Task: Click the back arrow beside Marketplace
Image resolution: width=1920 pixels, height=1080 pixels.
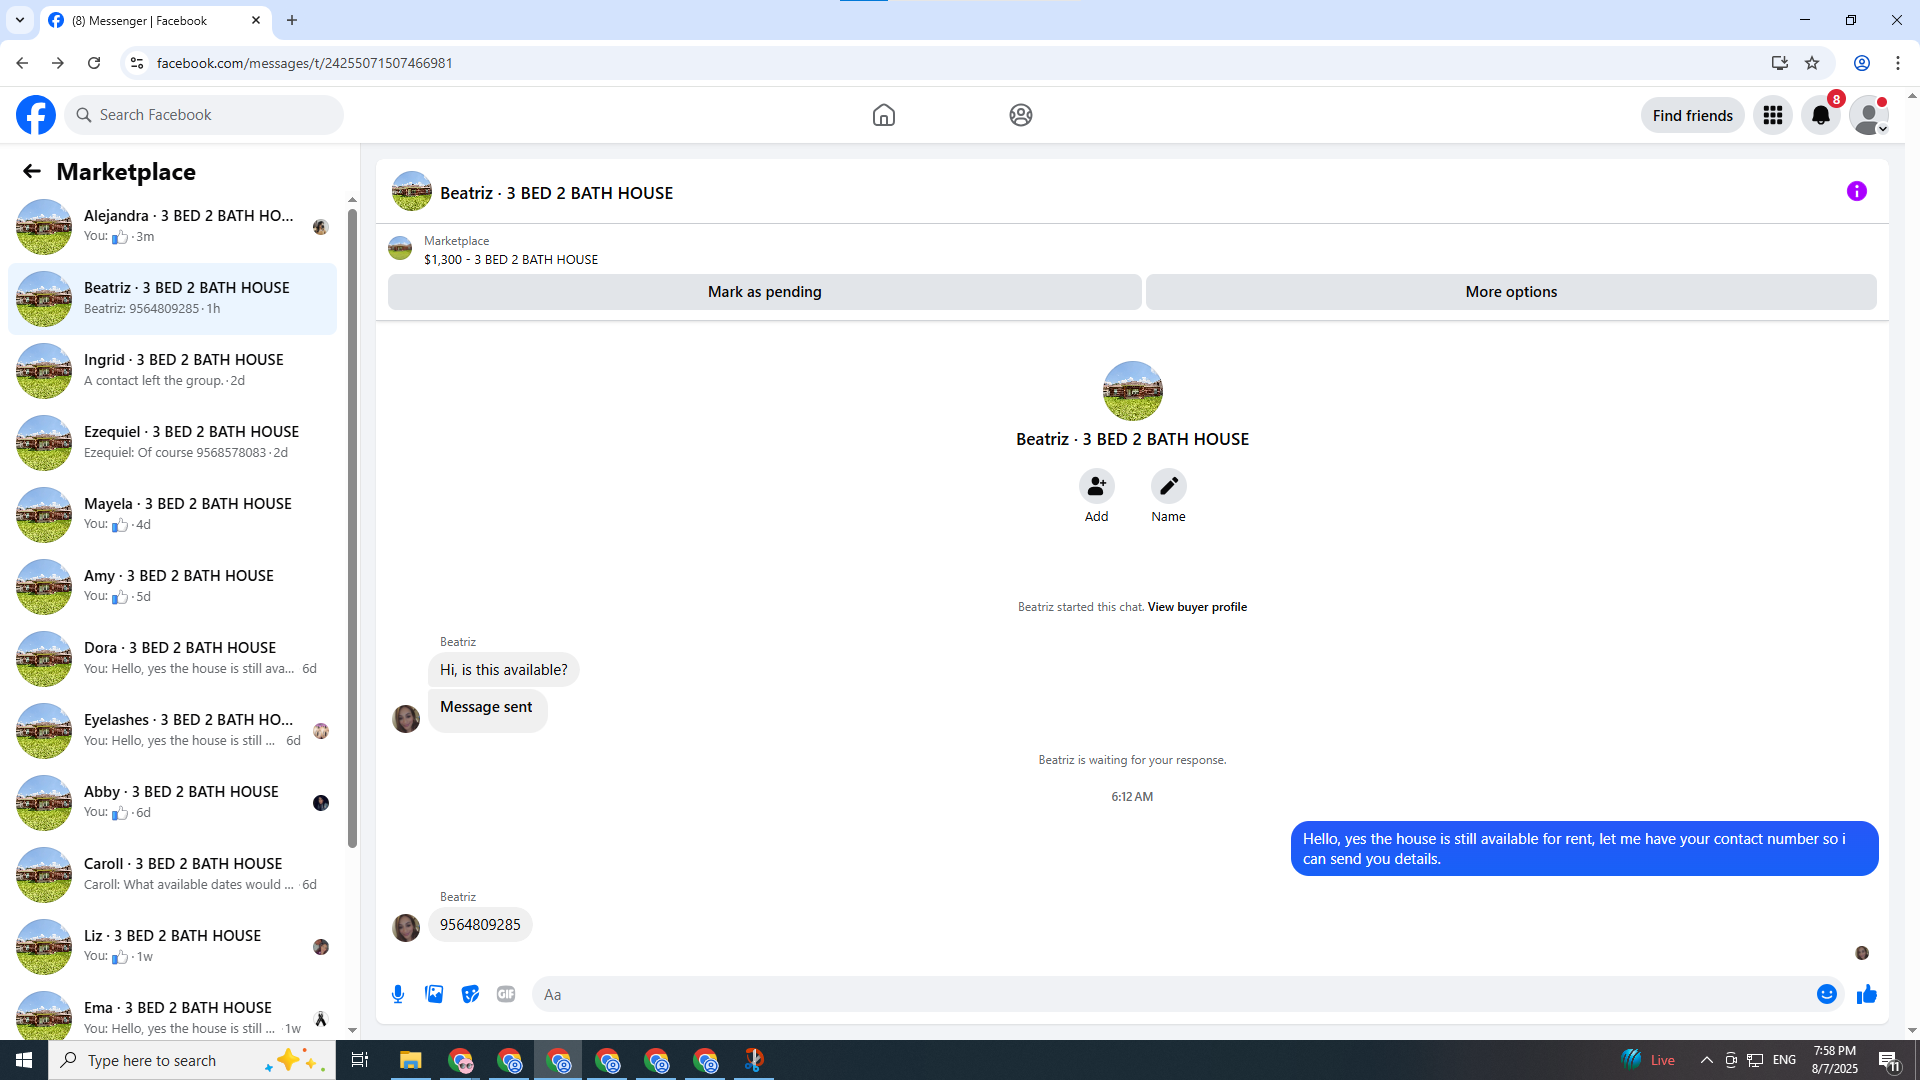Action: tap(32, 172)
